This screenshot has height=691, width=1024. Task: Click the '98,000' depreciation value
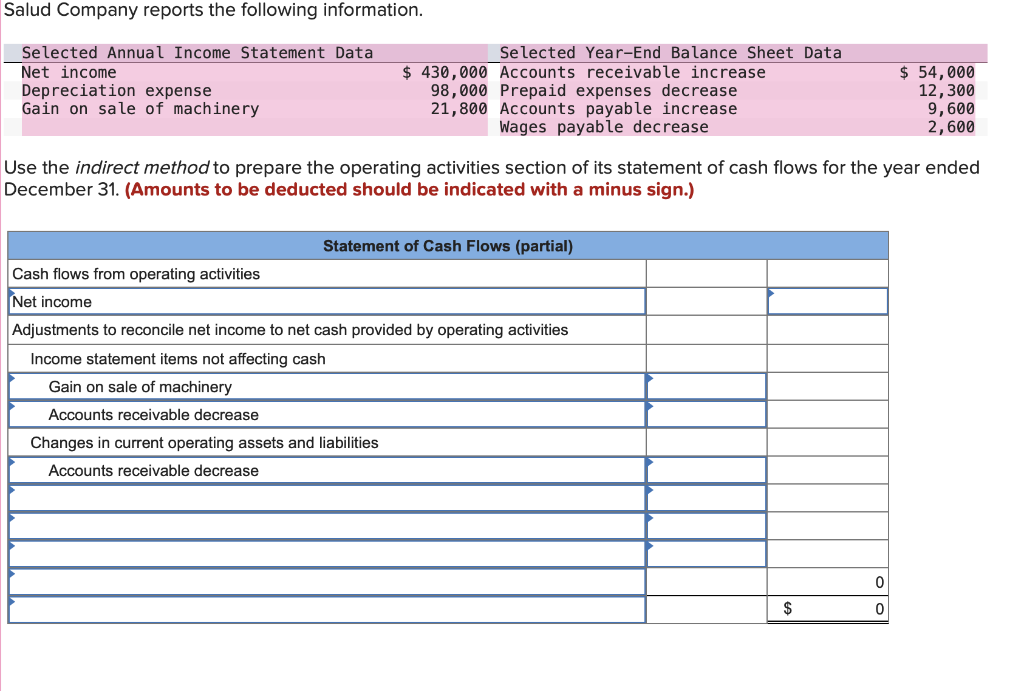click(x=459, y=90)
